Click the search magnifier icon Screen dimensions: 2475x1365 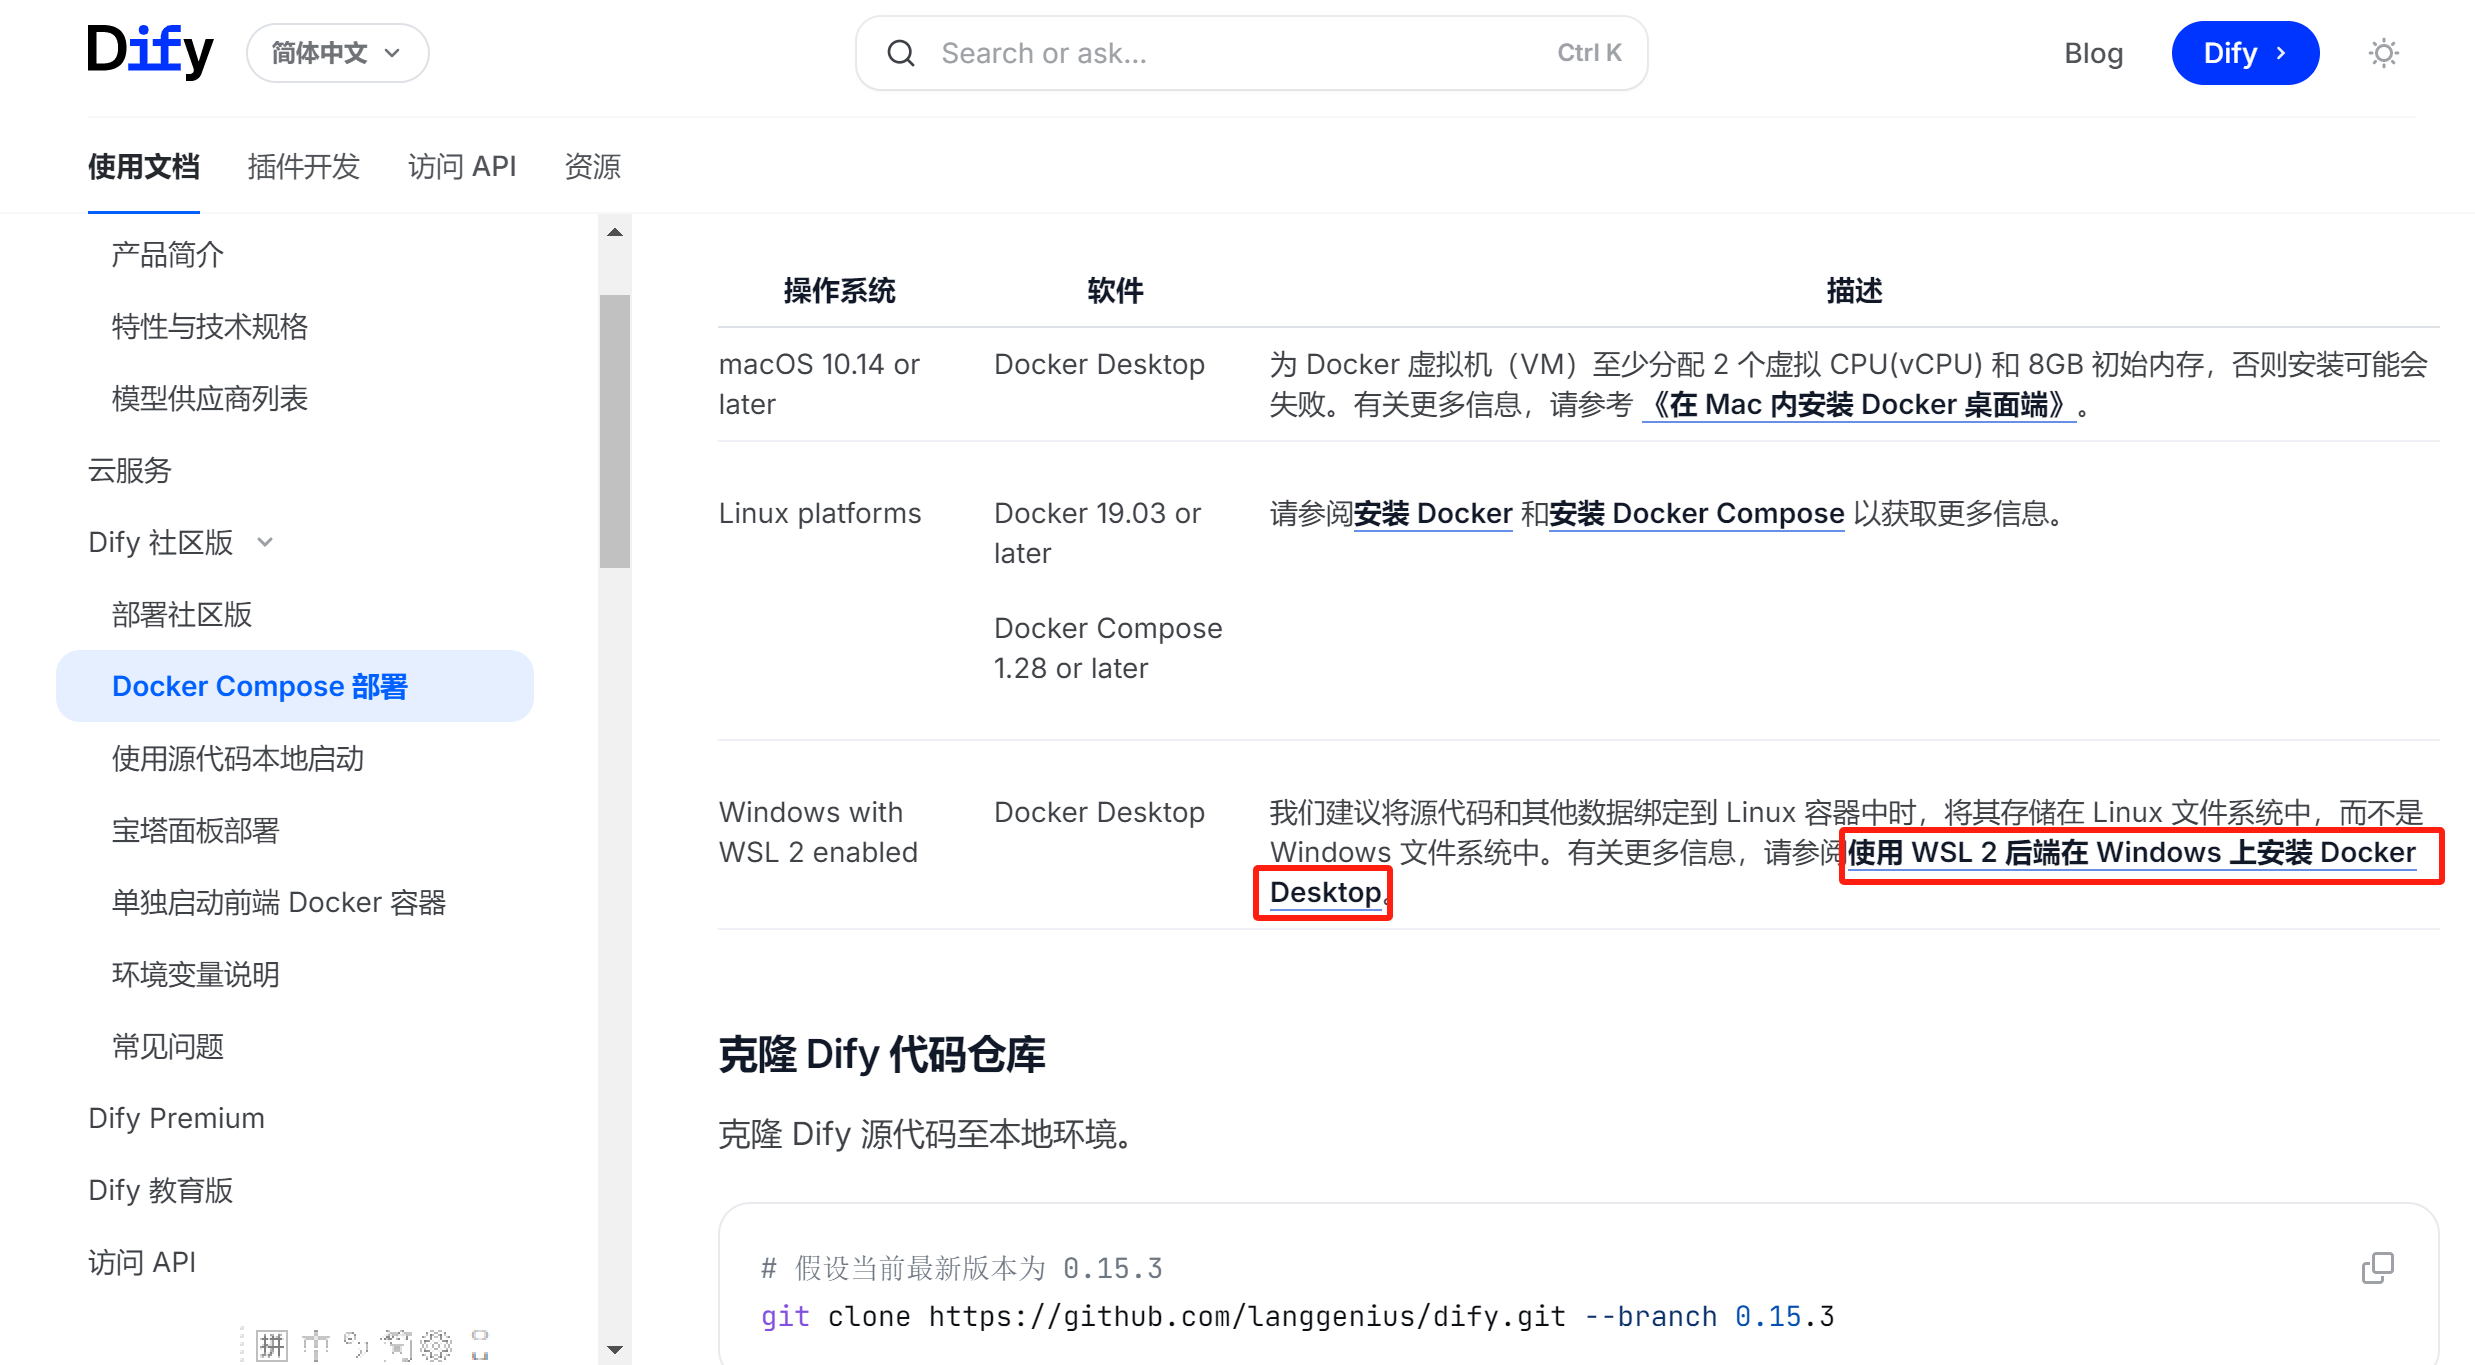click(901, 53)
